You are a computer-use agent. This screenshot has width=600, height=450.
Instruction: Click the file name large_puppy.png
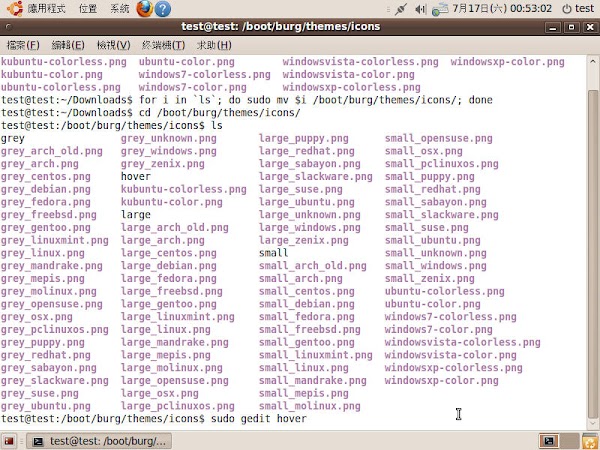click(x=303, y=139)
